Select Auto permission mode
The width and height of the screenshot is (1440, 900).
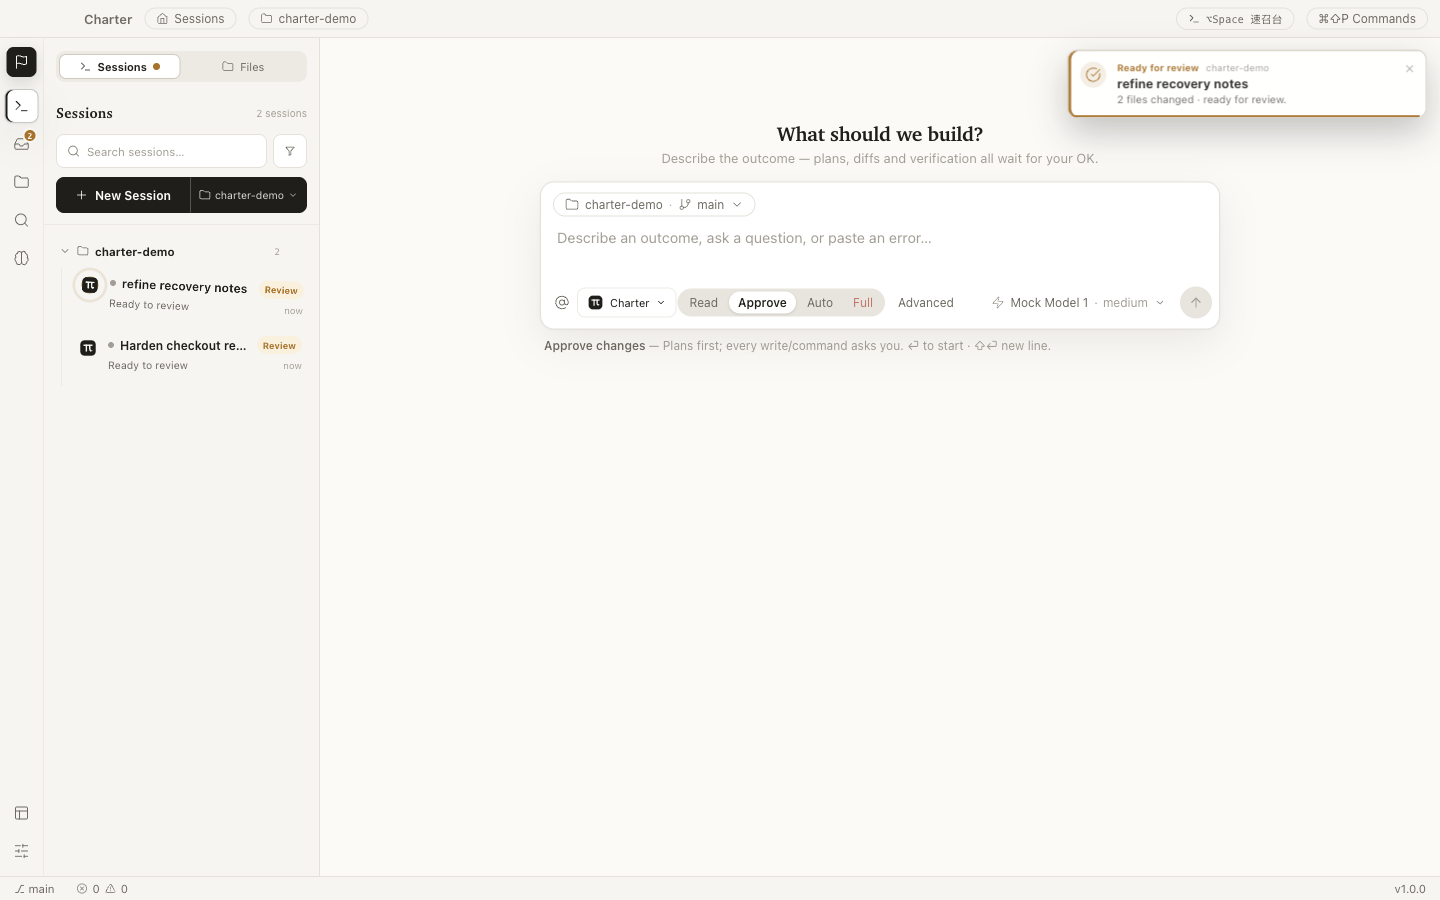[820, 303]
